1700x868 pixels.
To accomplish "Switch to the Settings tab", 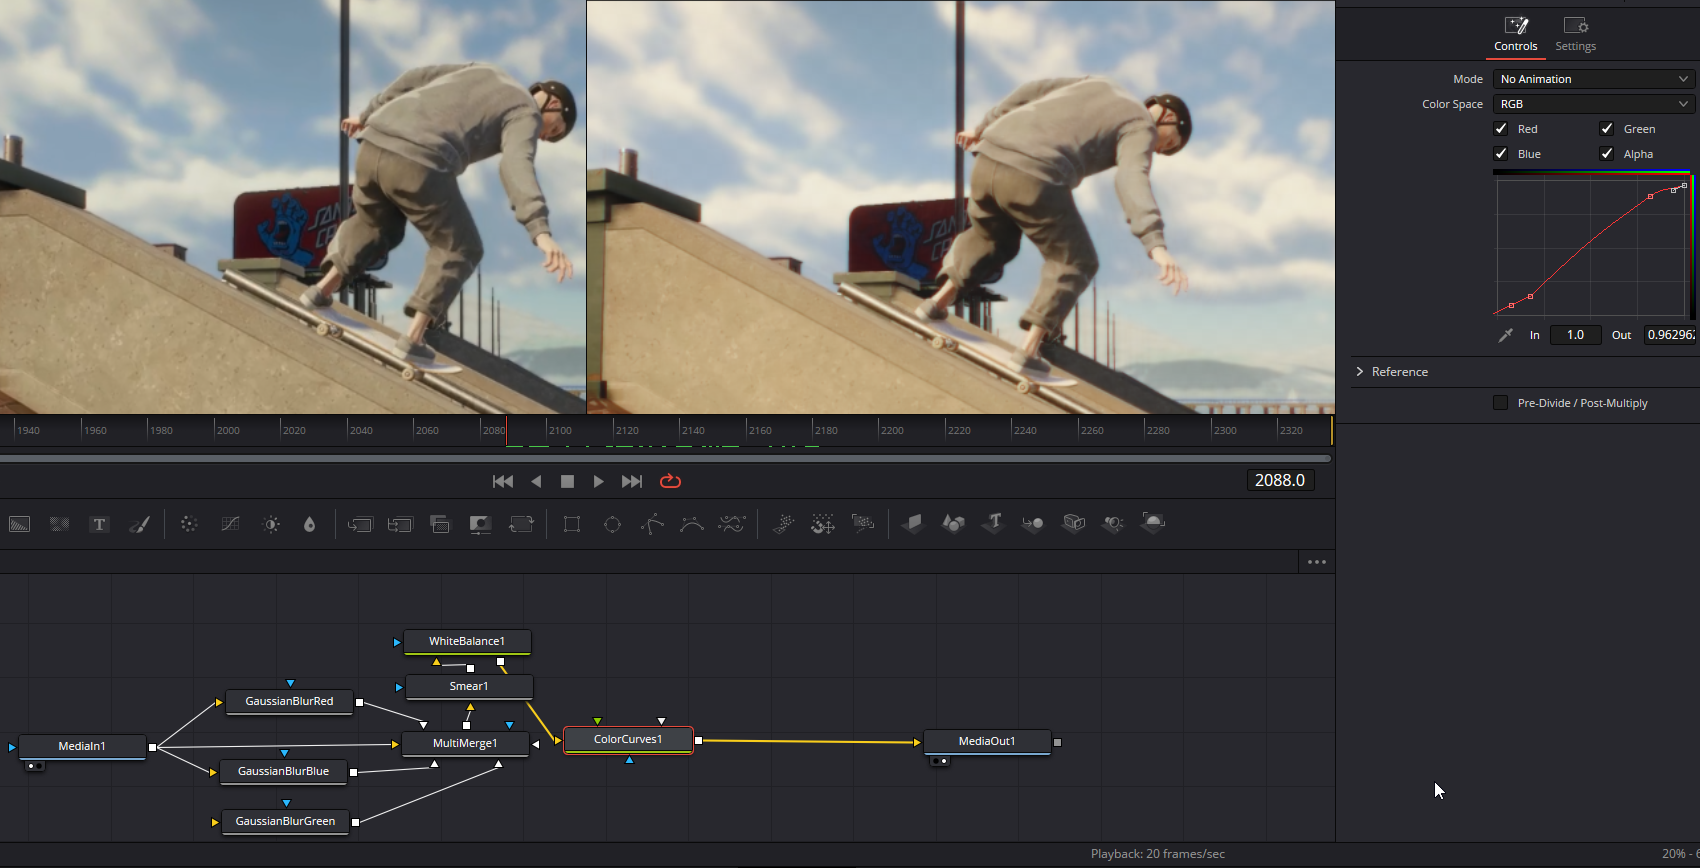I will 1575,34.
